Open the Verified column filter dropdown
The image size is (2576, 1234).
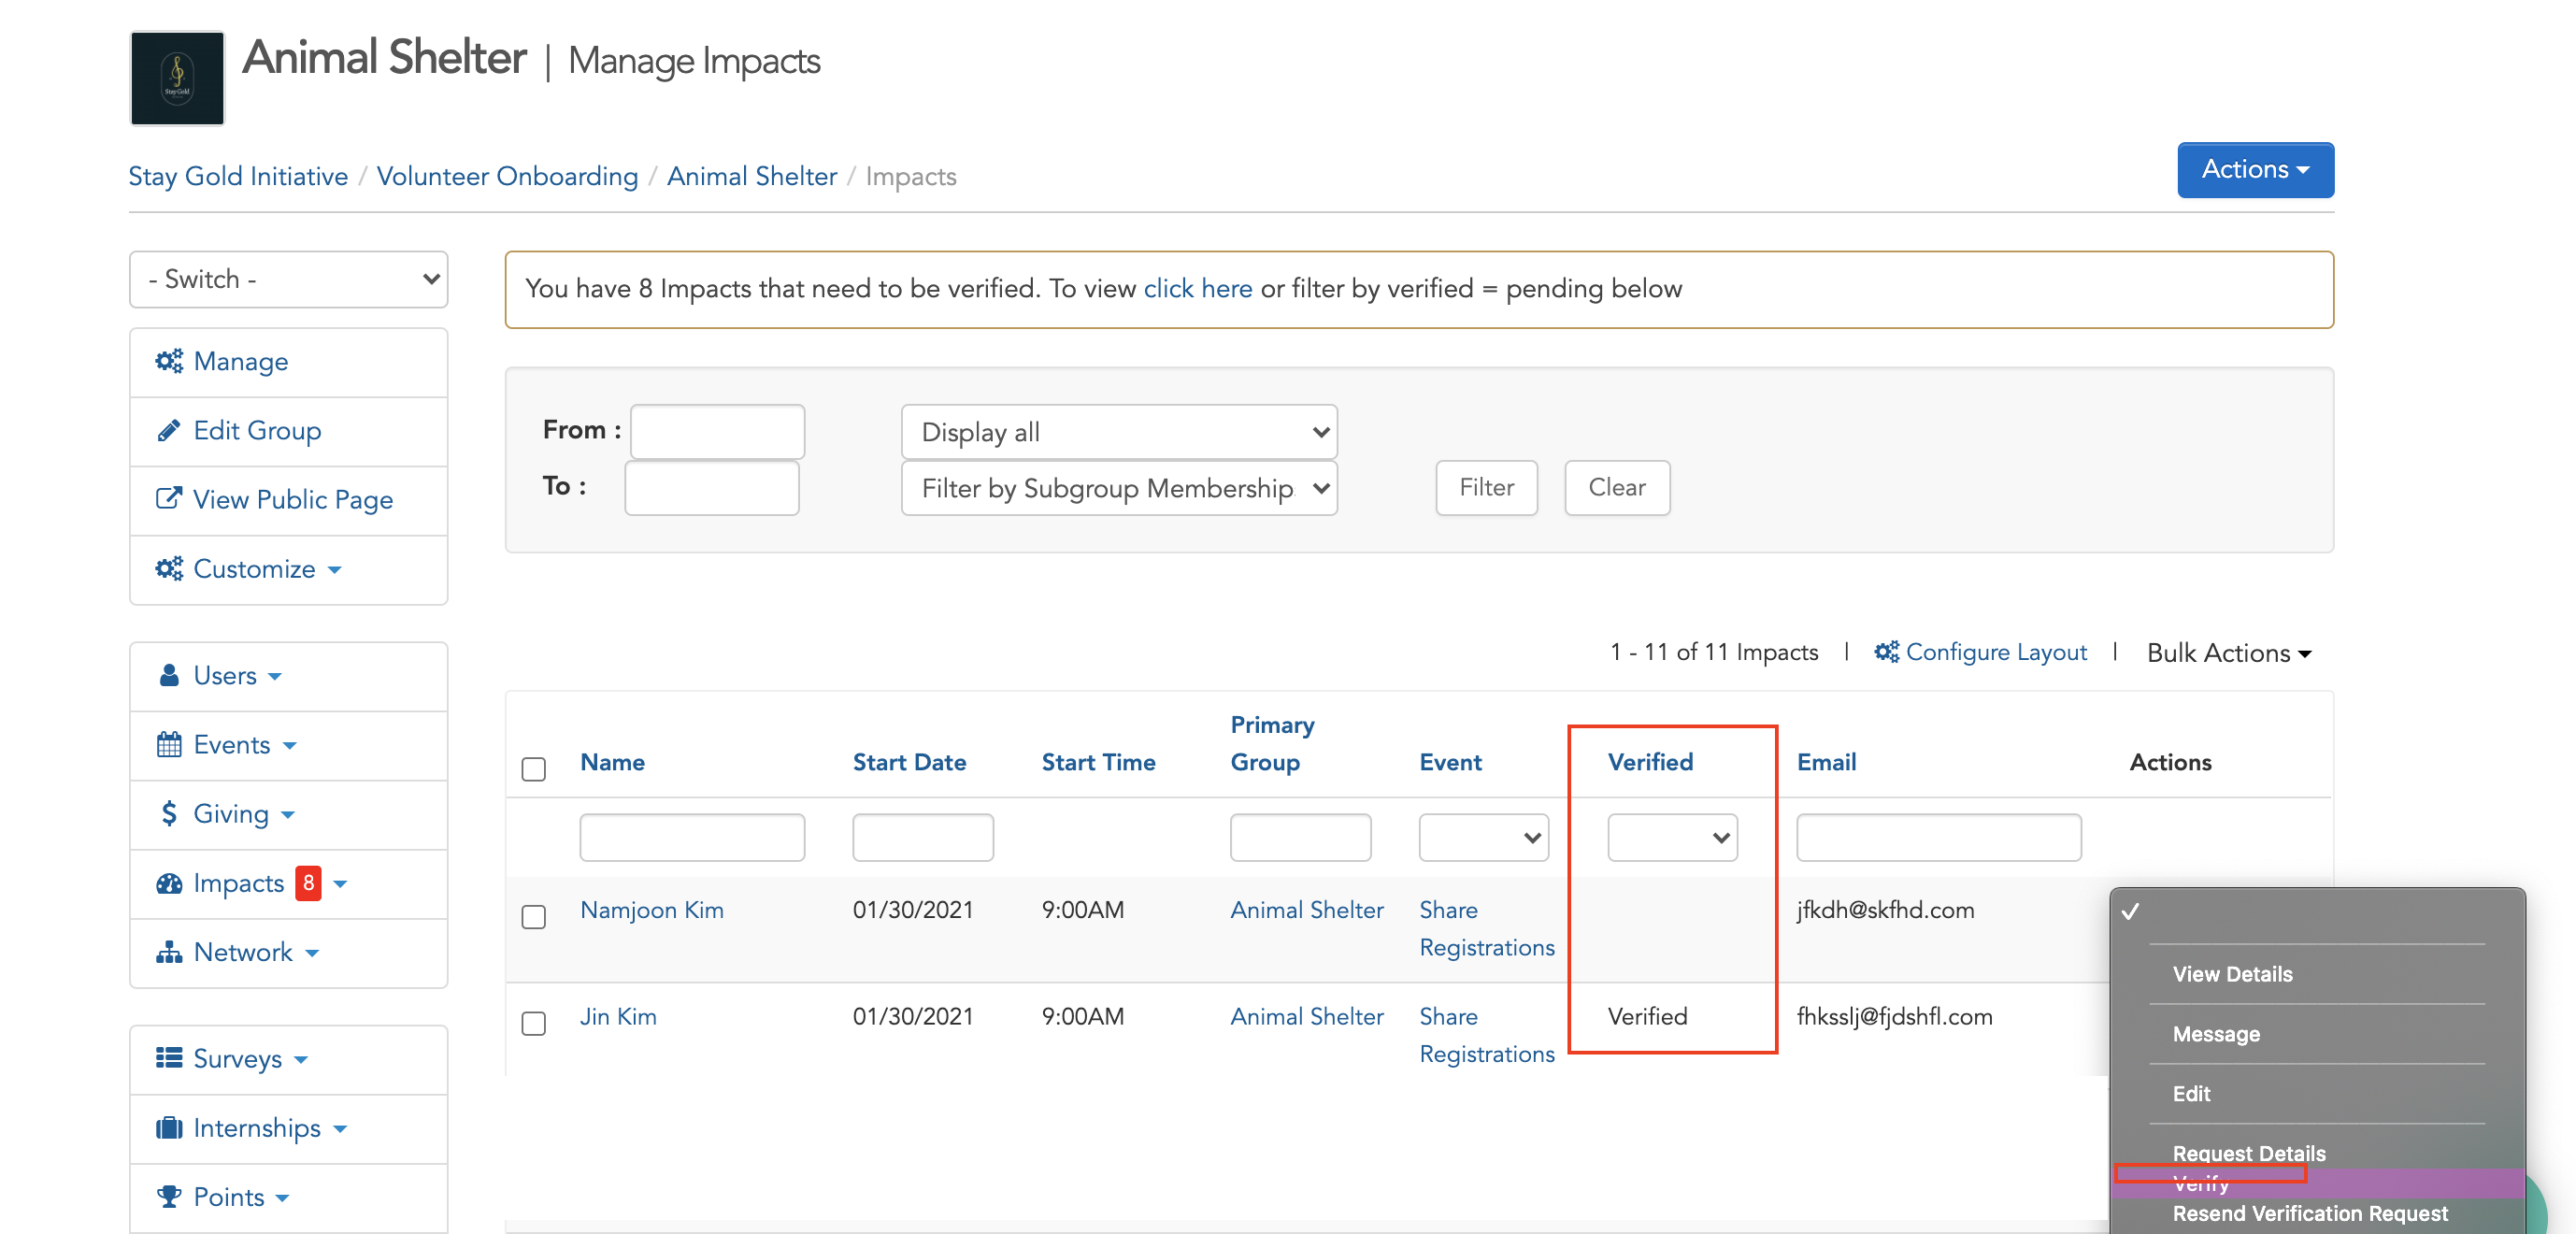click(x=1672, y=837)
